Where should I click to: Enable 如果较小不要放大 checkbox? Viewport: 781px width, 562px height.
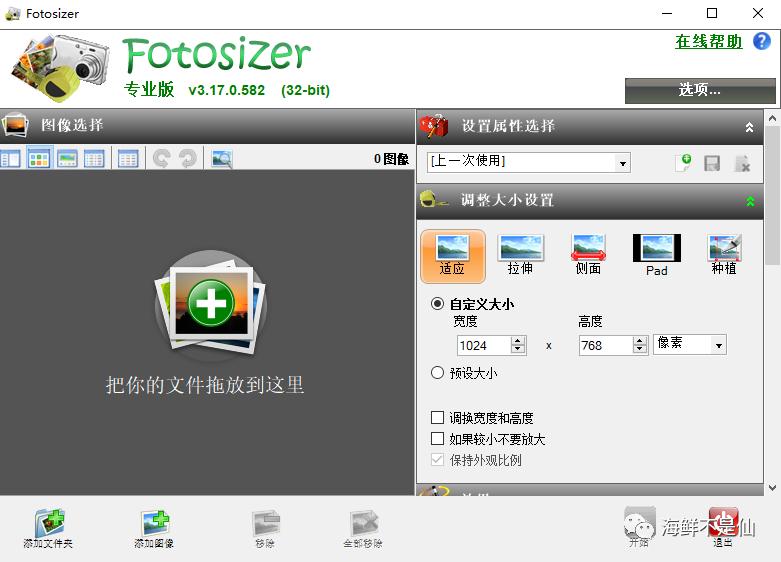click(437, 438)
